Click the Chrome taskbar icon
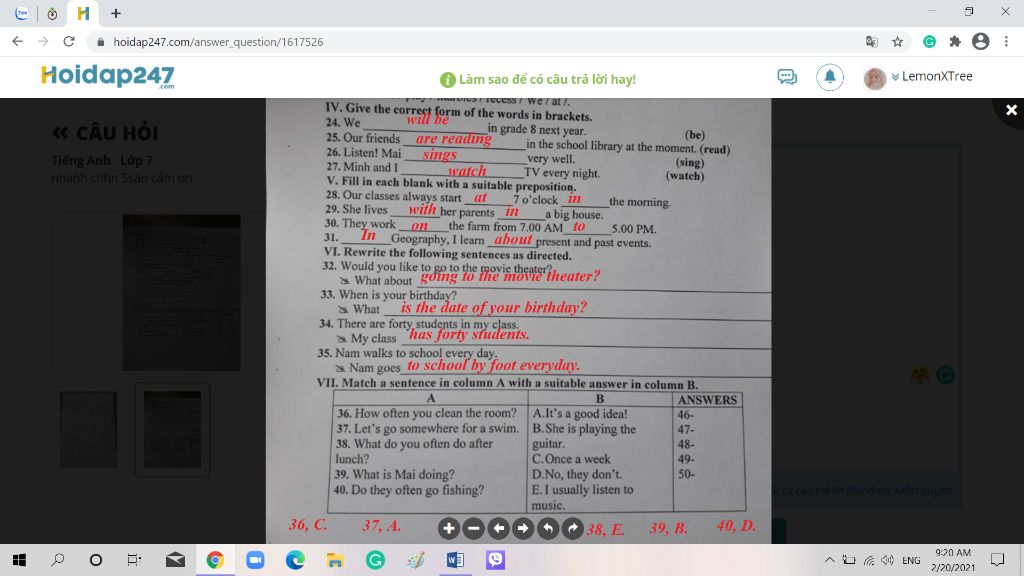The image size is (1024, 576). [x=215, y=560]
